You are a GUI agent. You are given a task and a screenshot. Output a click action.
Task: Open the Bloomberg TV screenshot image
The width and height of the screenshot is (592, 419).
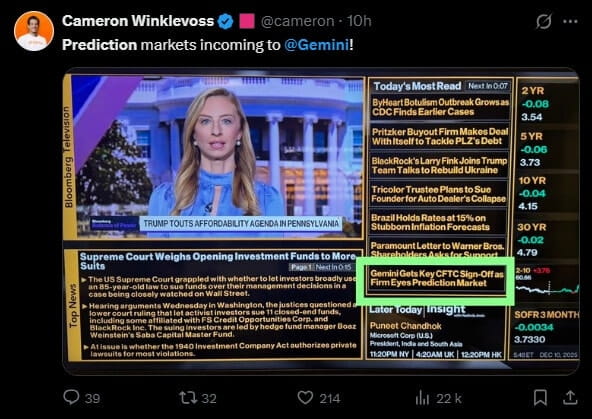tap(321, 221)
